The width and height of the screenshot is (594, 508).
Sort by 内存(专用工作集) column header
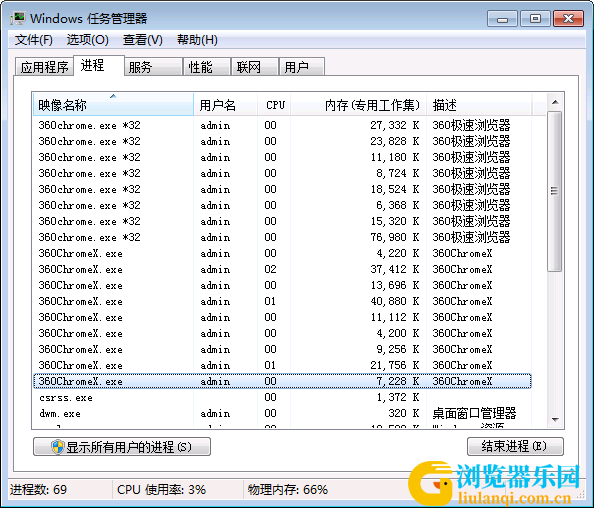(x=358, y=105)
